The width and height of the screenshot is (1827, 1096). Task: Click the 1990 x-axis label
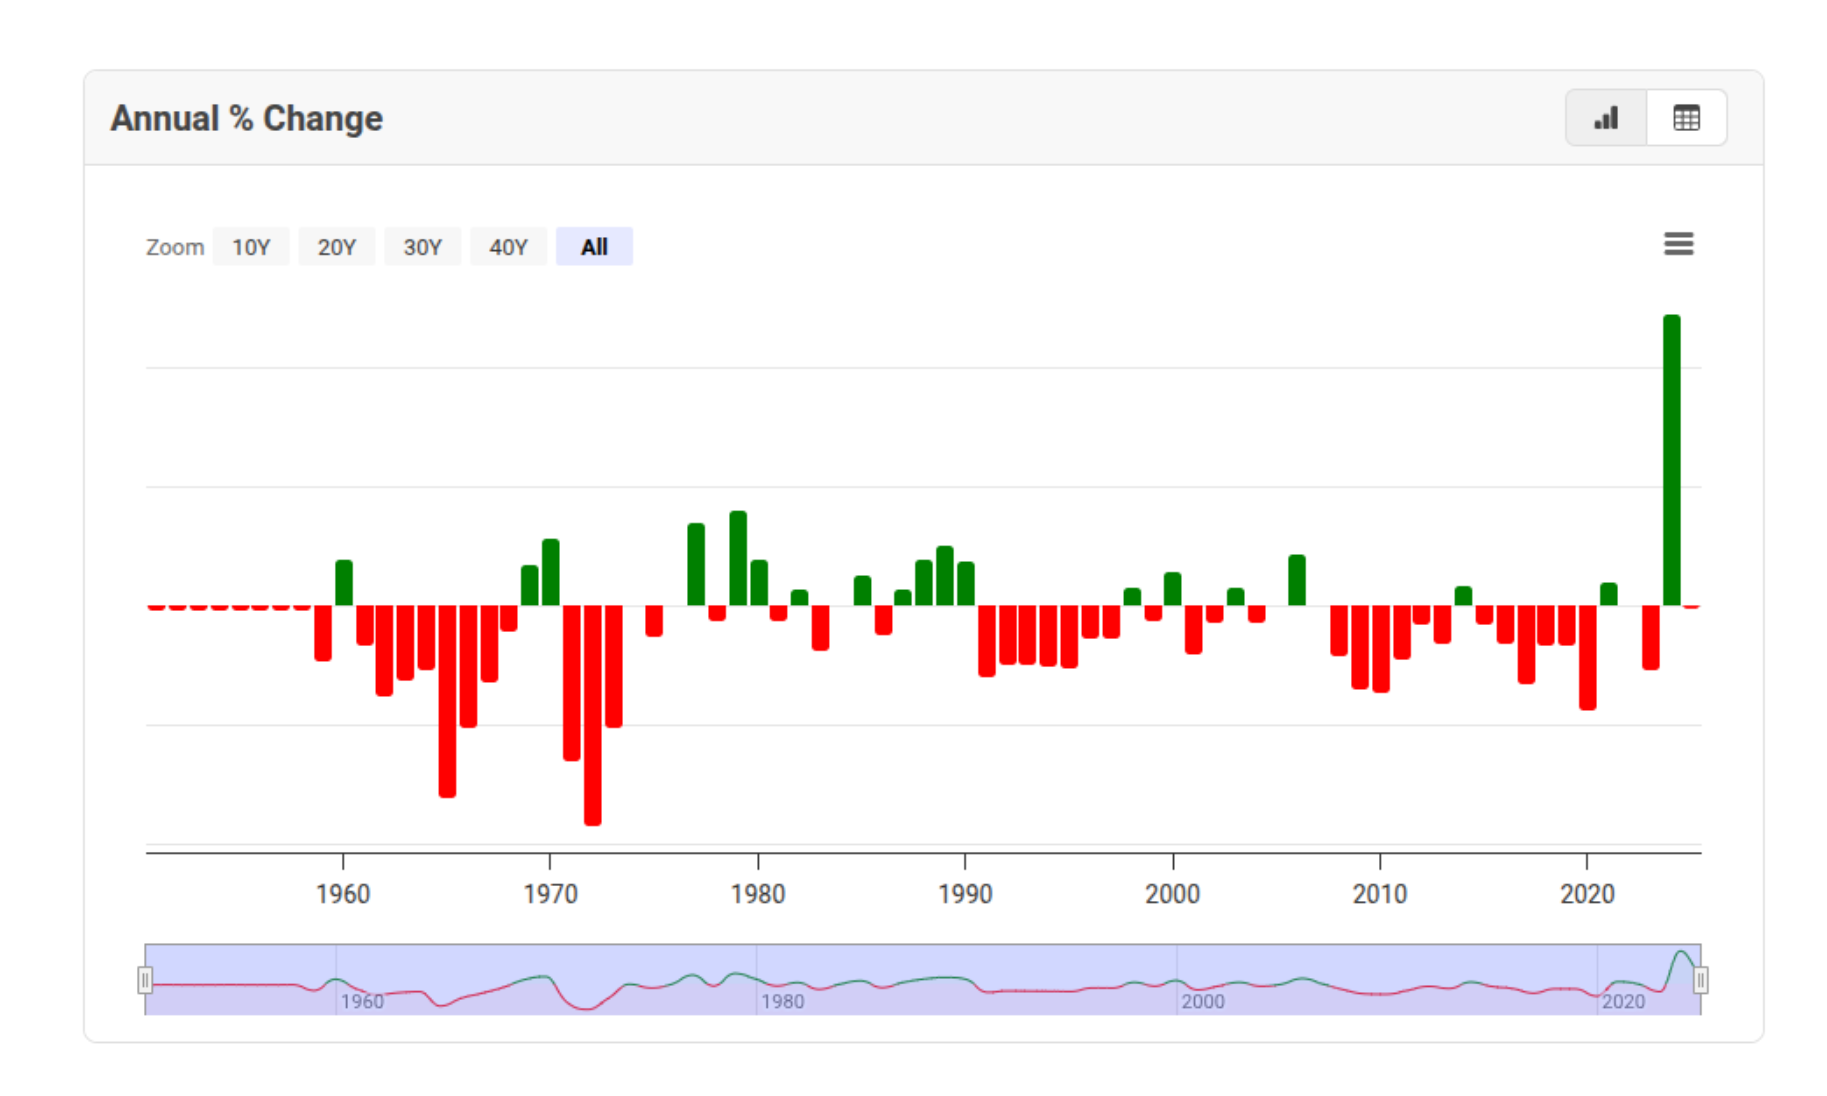pos(965,894)
